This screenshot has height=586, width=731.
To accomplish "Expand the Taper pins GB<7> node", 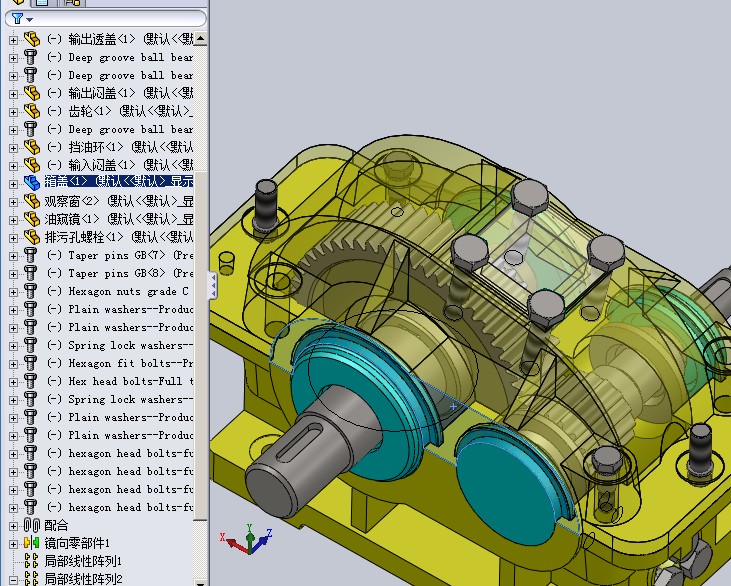I will coord(14,256).
